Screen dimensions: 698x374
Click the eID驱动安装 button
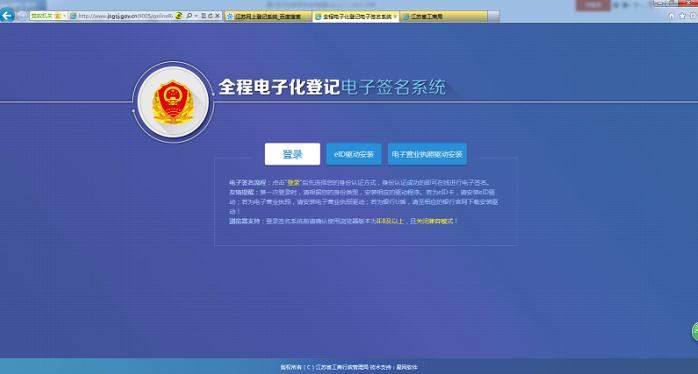(353, 154)
